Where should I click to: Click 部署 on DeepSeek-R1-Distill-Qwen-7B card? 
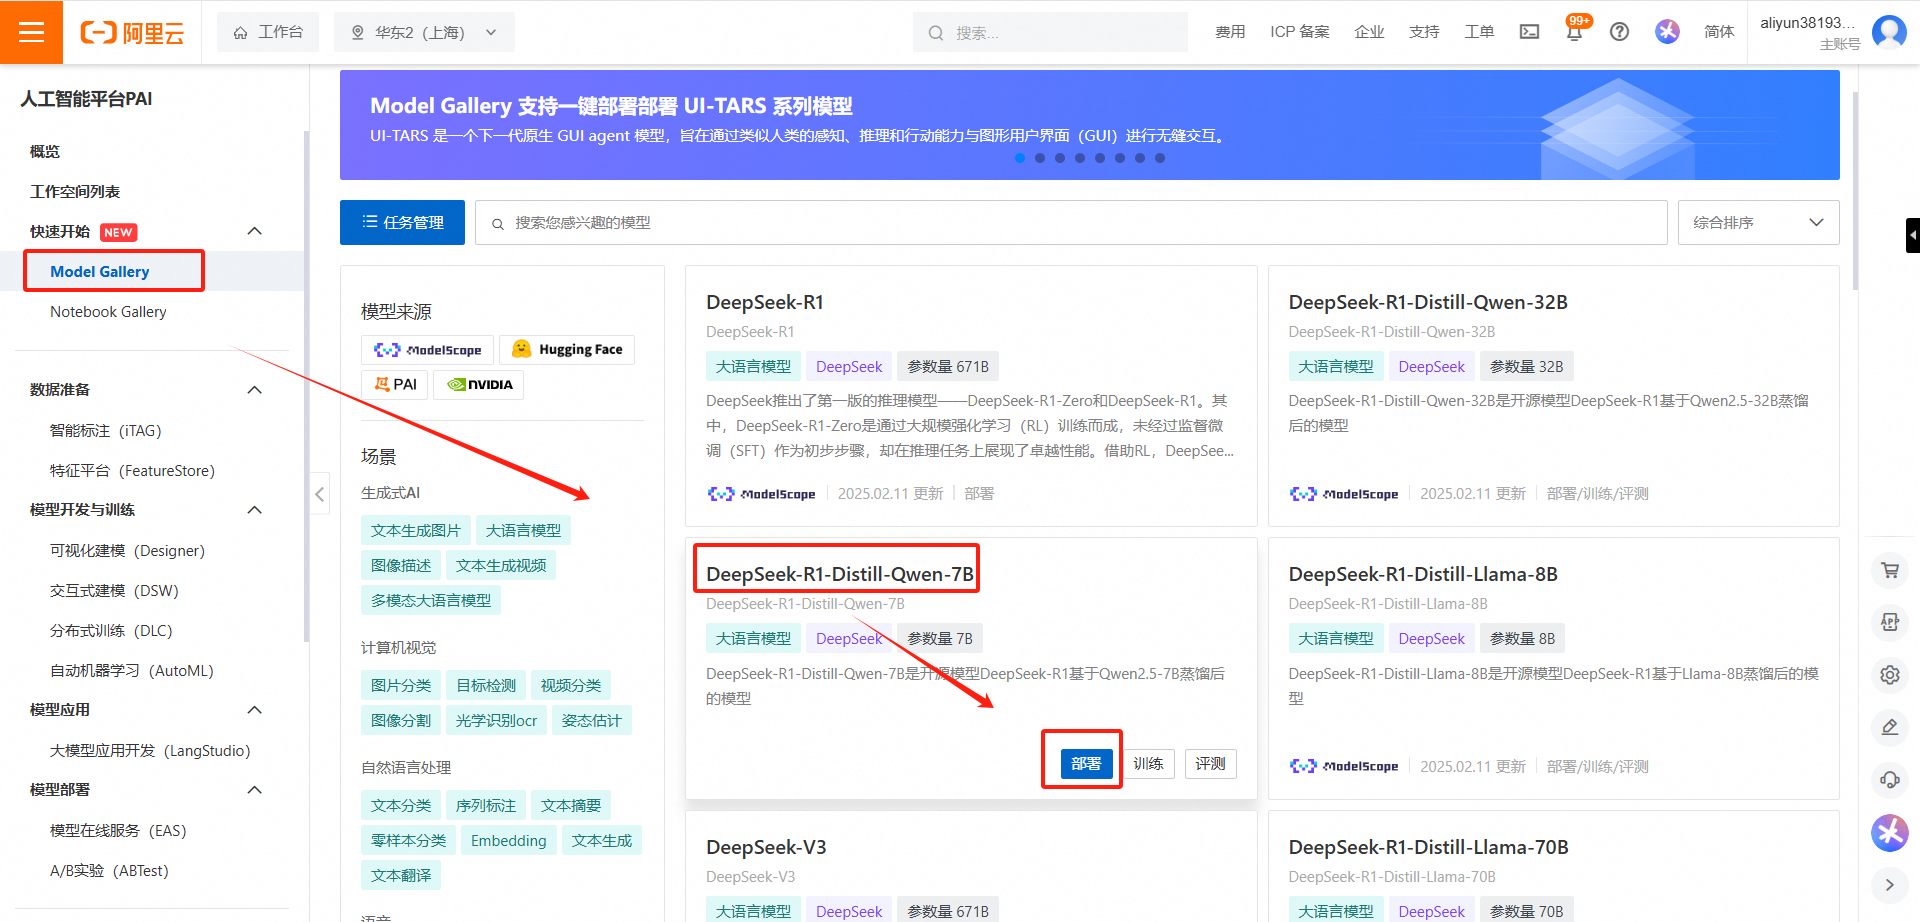1085,764
